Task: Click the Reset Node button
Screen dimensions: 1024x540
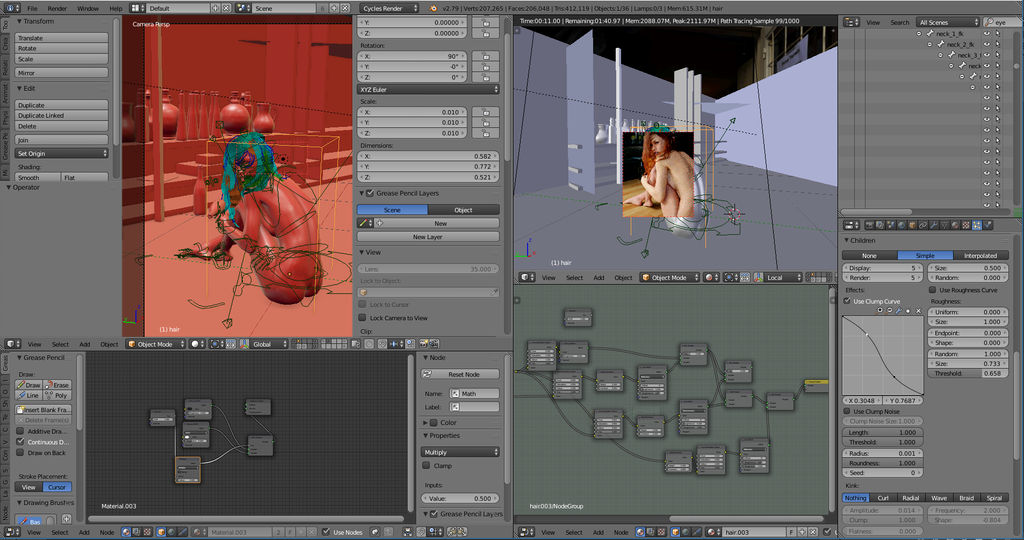Action: (x=466, y=374)
